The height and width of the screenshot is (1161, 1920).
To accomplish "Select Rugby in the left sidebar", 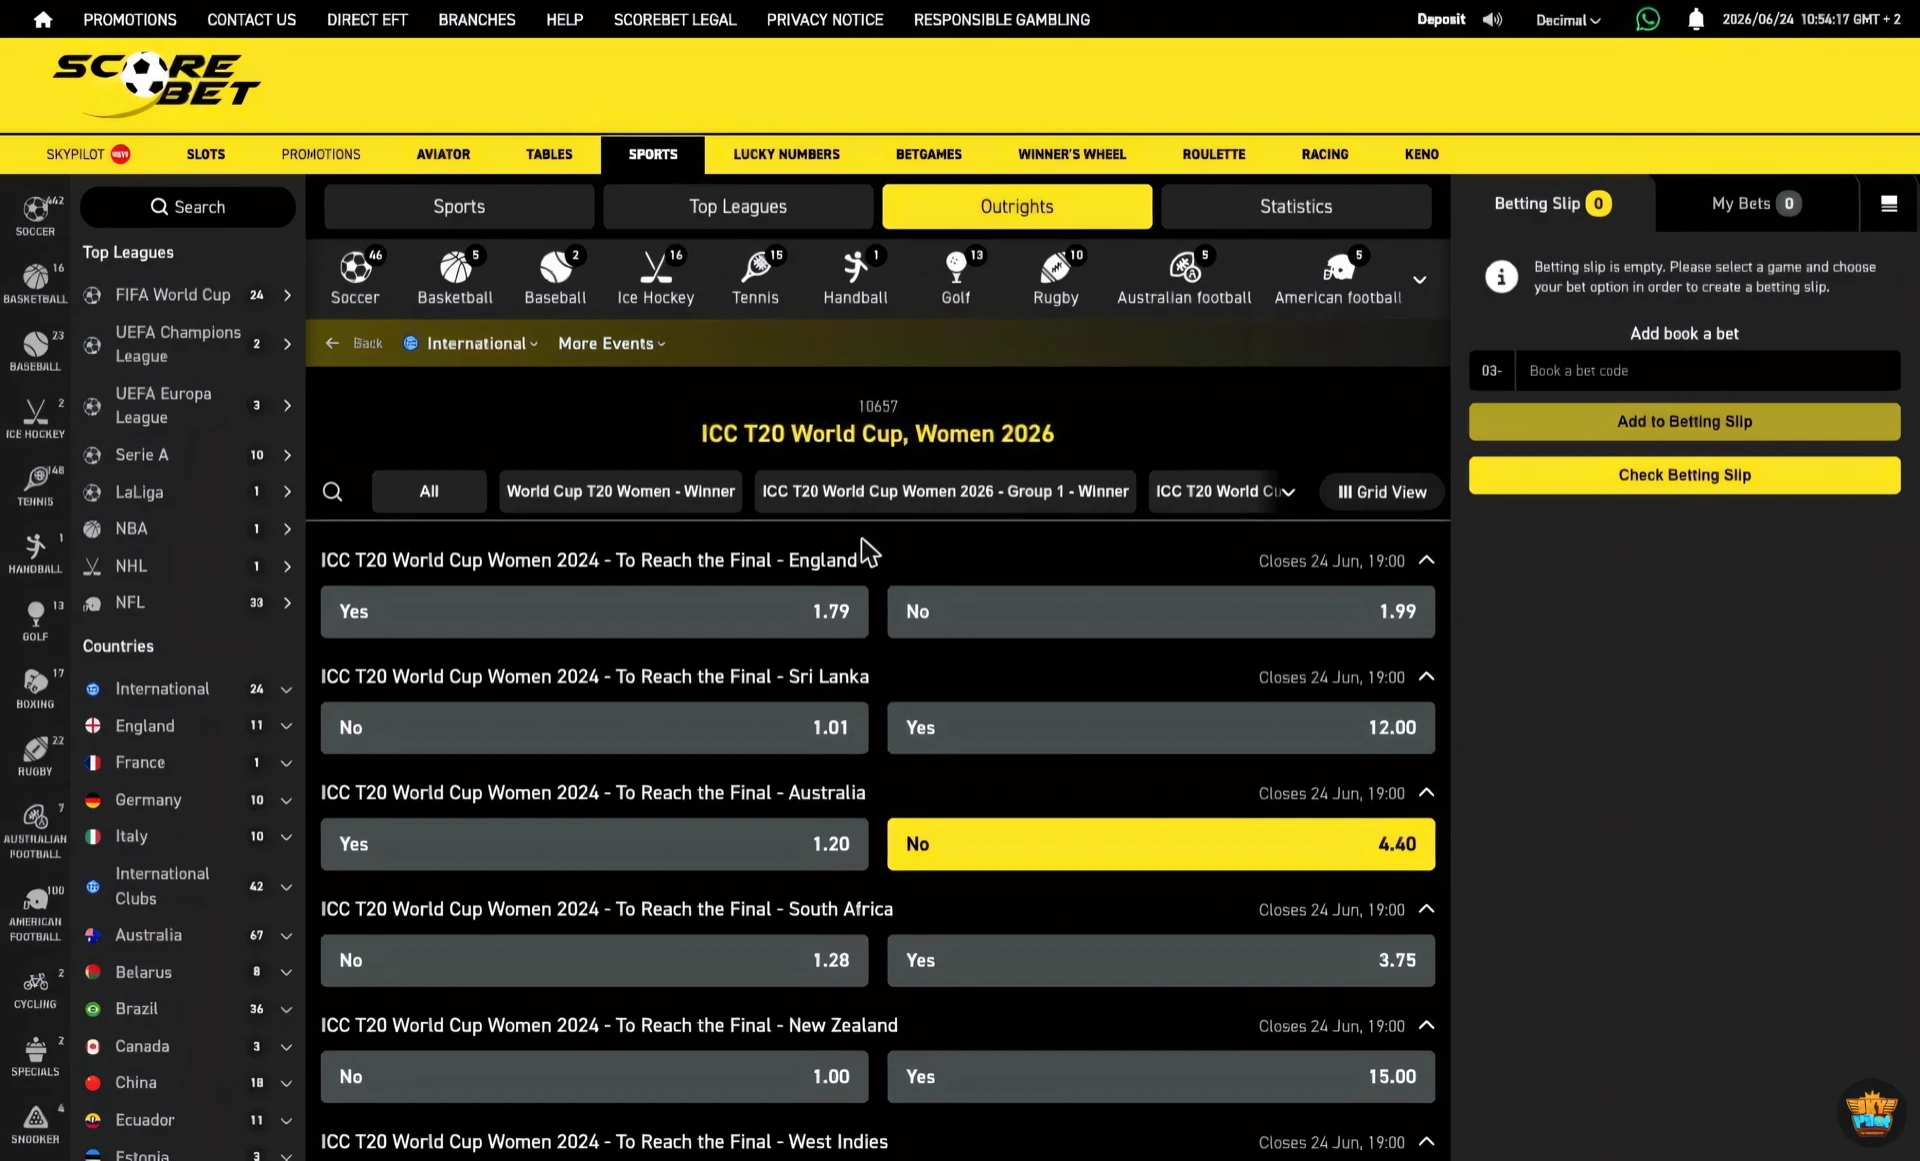I will (x=35, y=756).
